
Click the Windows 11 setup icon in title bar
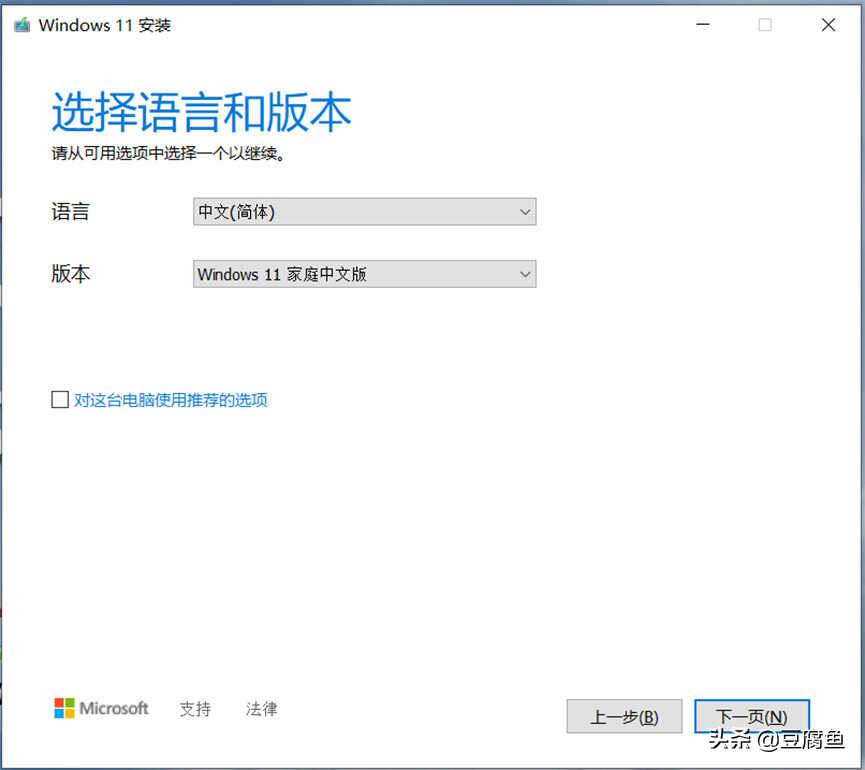point(22,25)
